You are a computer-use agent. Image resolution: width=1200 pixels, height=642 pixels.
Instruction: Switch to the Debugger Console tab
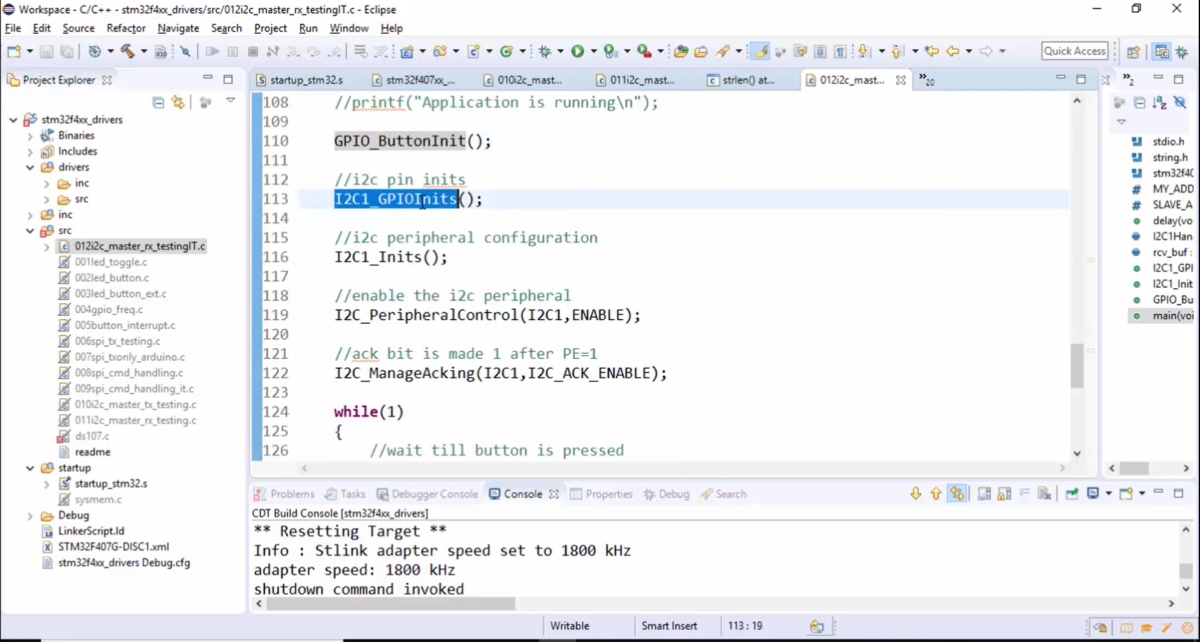tap(428, 494)
